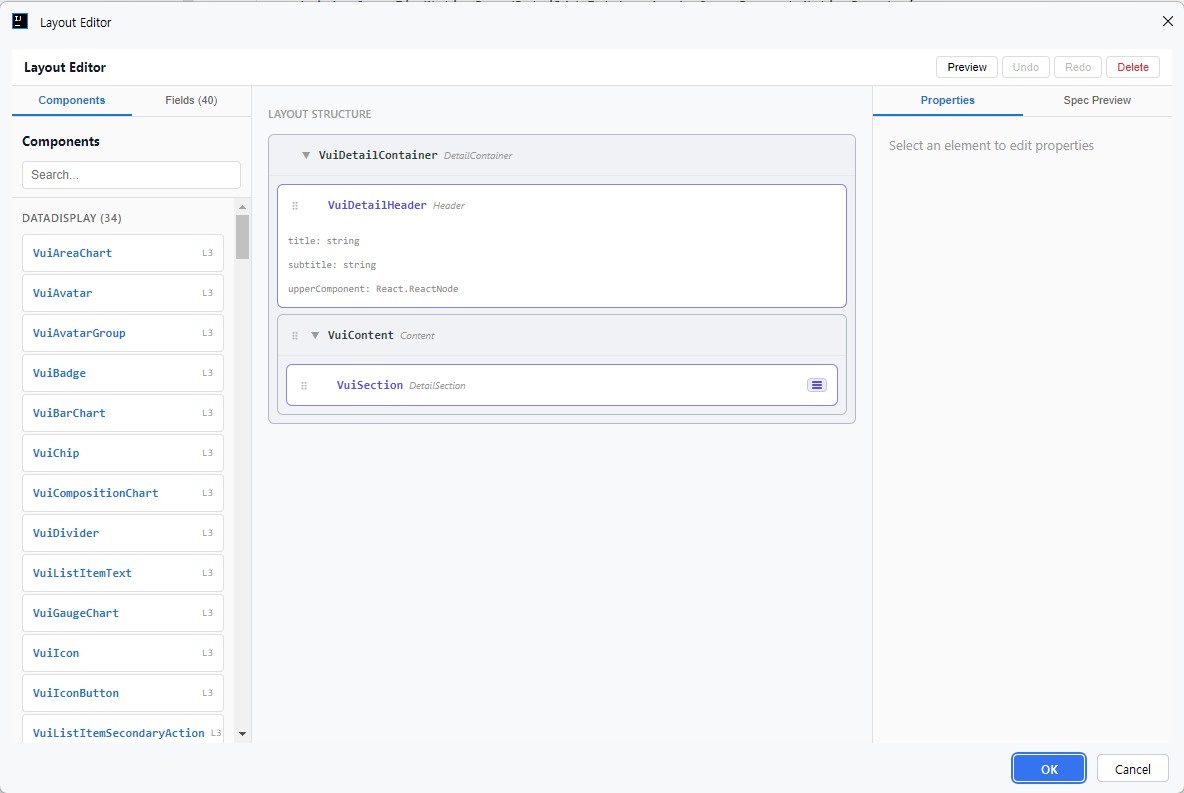
Task: Select the VuiDetailContainer label
Action: [x=378, y=156]
